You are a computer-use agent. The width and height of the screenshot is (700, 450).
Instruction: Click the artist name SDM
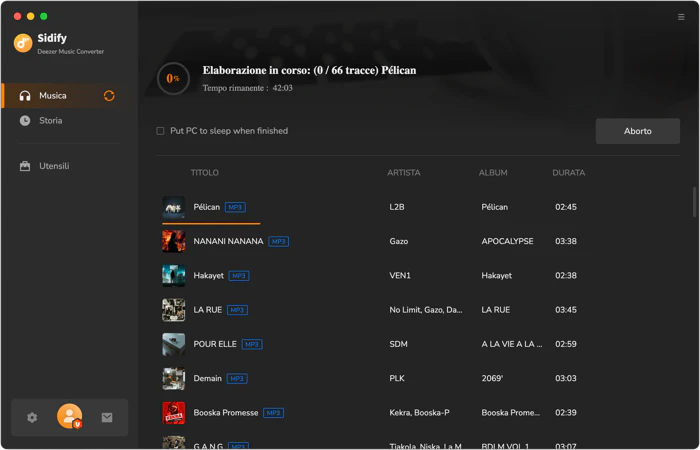coord(398,344)
